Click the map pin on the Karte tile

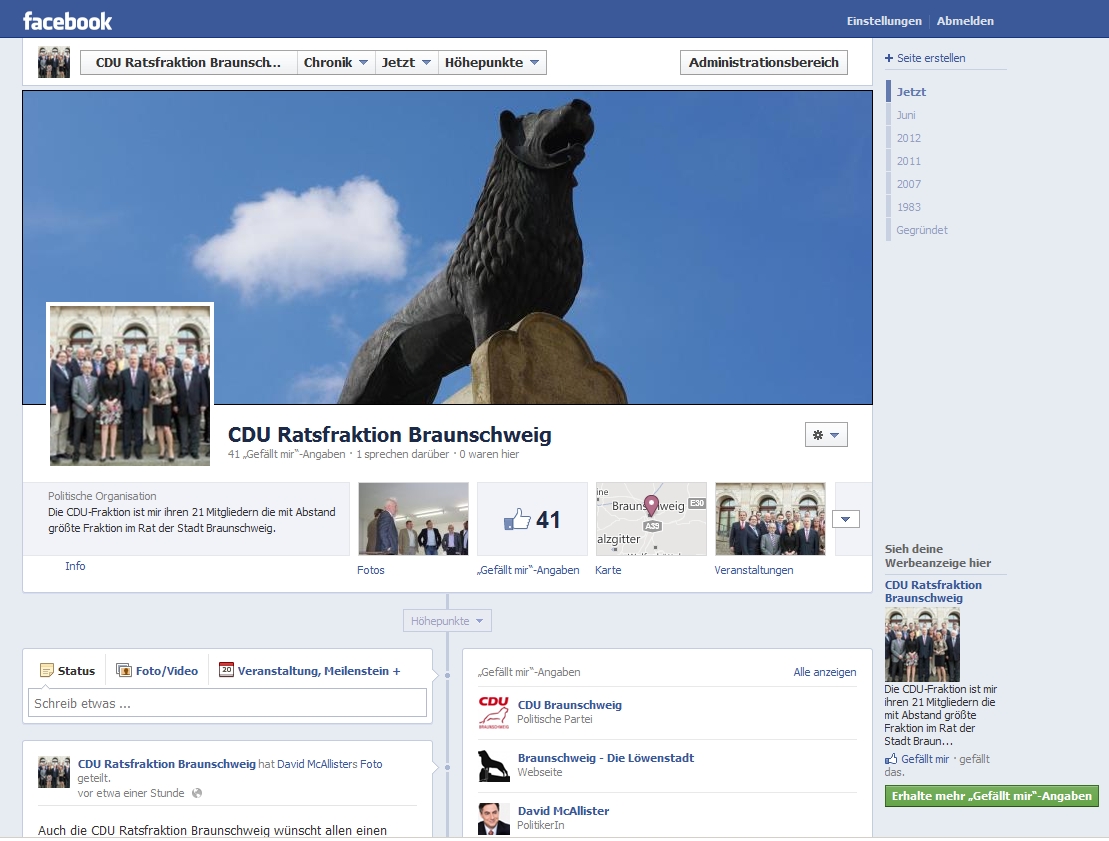point(651,506)
